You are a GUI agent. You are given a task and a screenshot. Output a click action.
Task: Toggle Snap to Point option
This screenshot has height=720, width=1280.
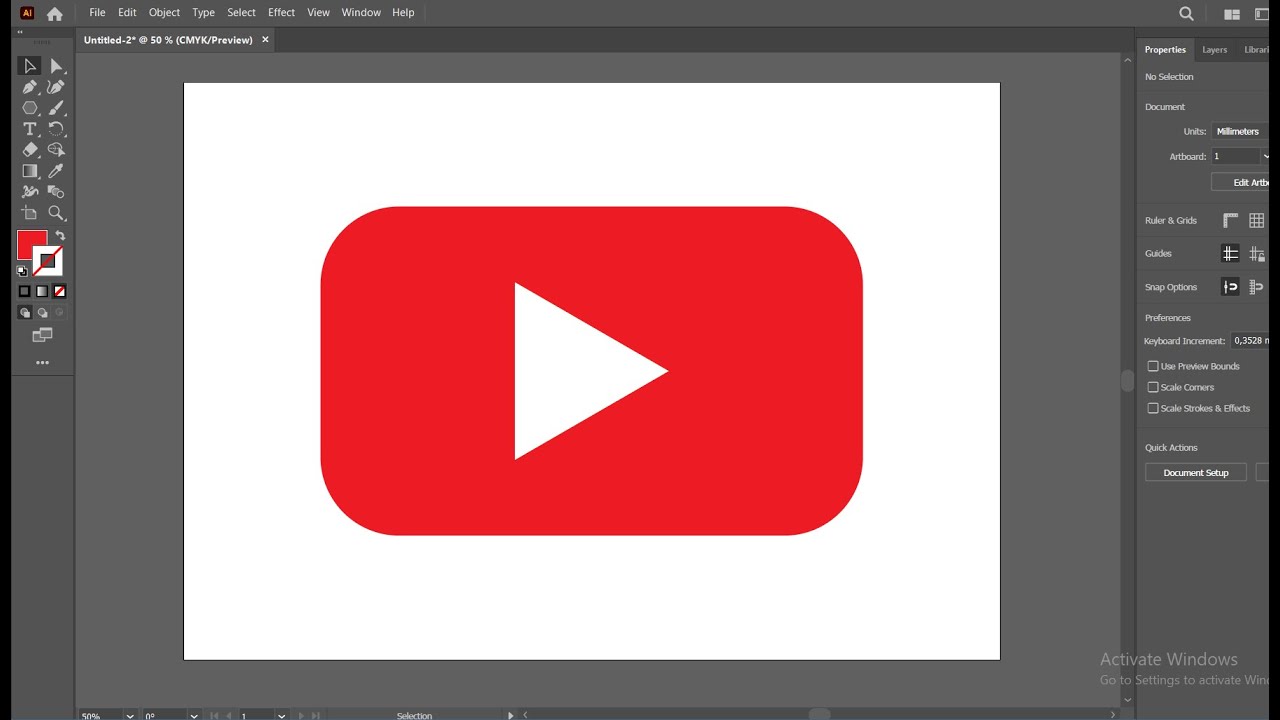1230,287
